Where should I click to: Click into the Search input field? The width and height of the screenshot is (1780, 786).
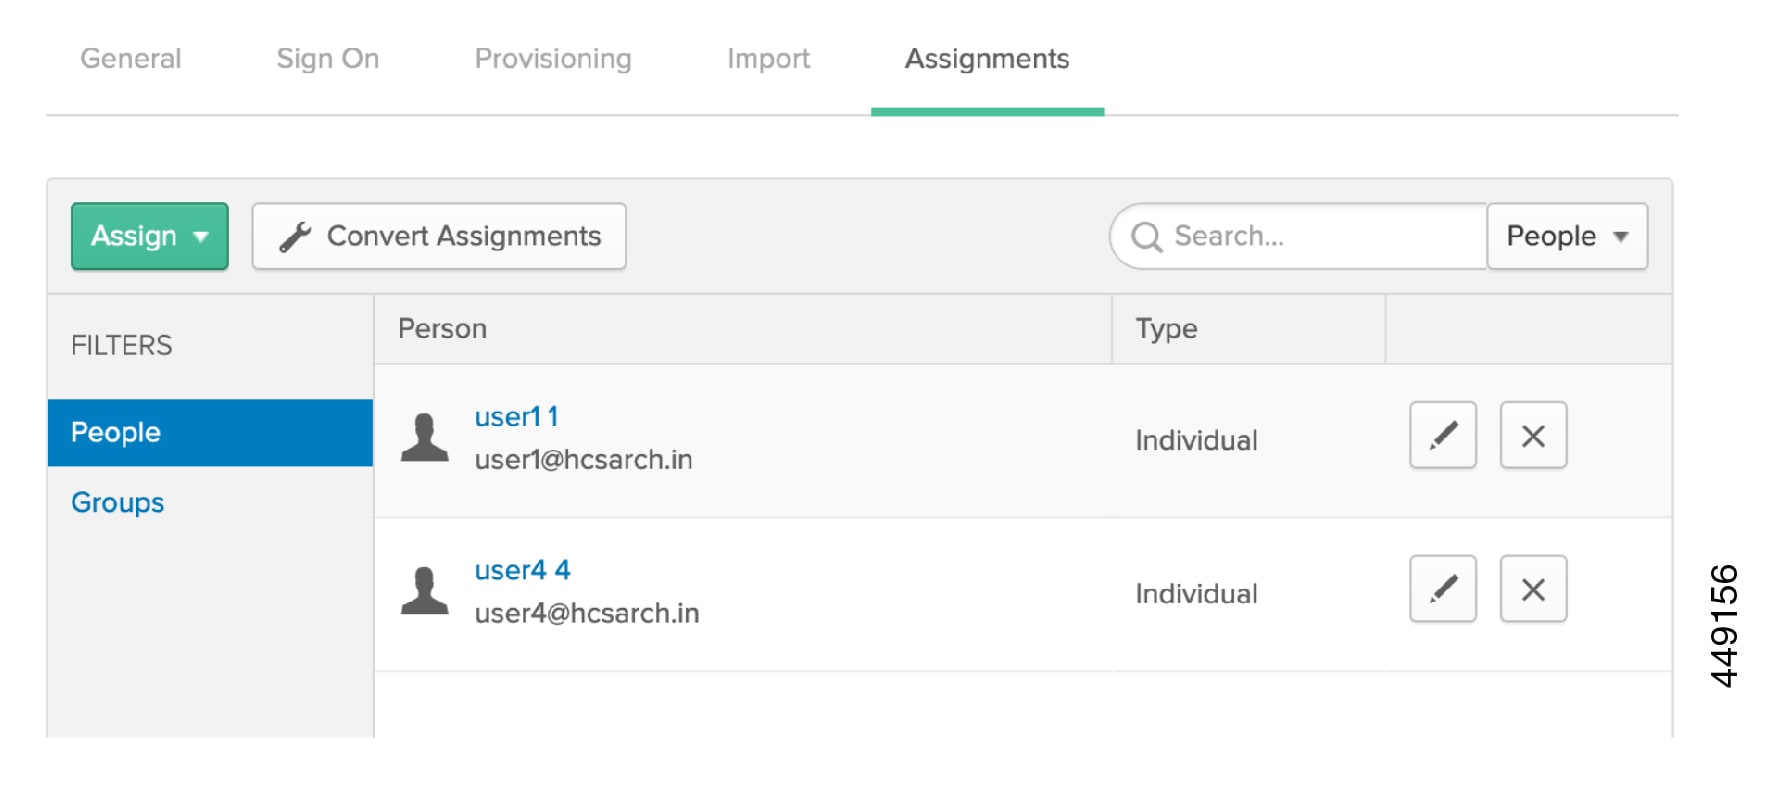[x=1320, y=236]
